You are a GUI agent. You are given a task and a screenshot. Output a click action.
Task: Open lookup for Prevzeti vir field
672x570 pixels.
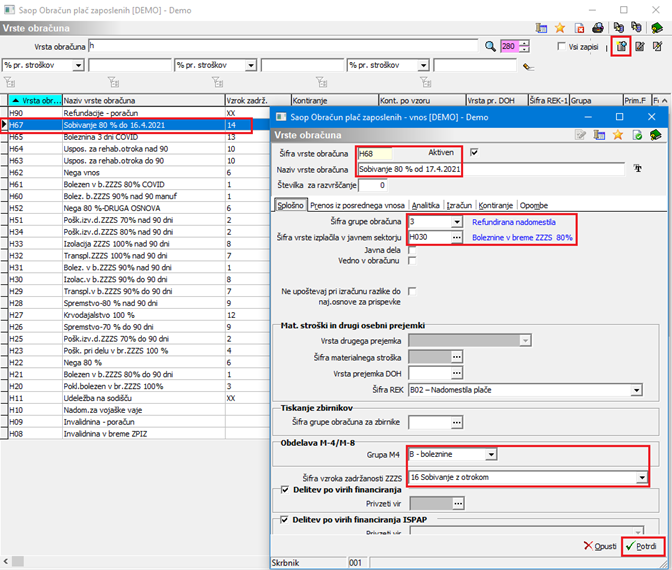click(x=458, y=503)
